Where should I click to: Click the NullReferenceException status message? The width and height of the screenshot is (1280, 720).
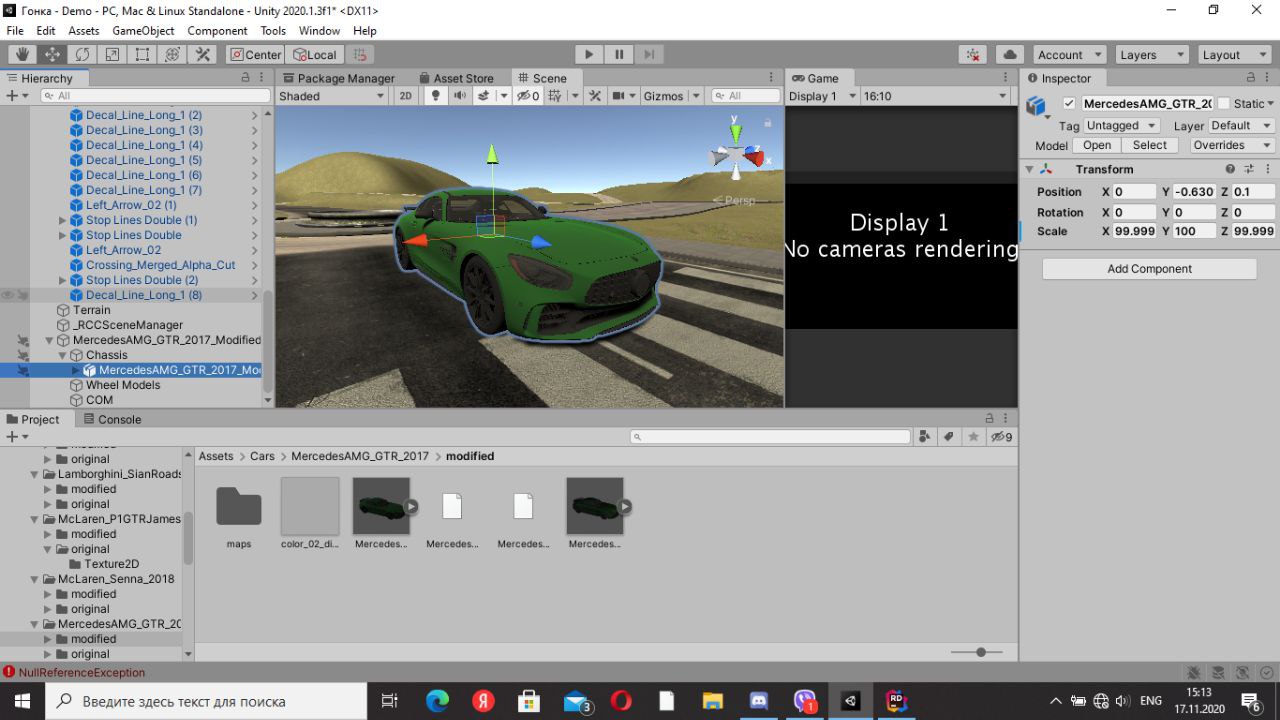[x=81, y=673]
